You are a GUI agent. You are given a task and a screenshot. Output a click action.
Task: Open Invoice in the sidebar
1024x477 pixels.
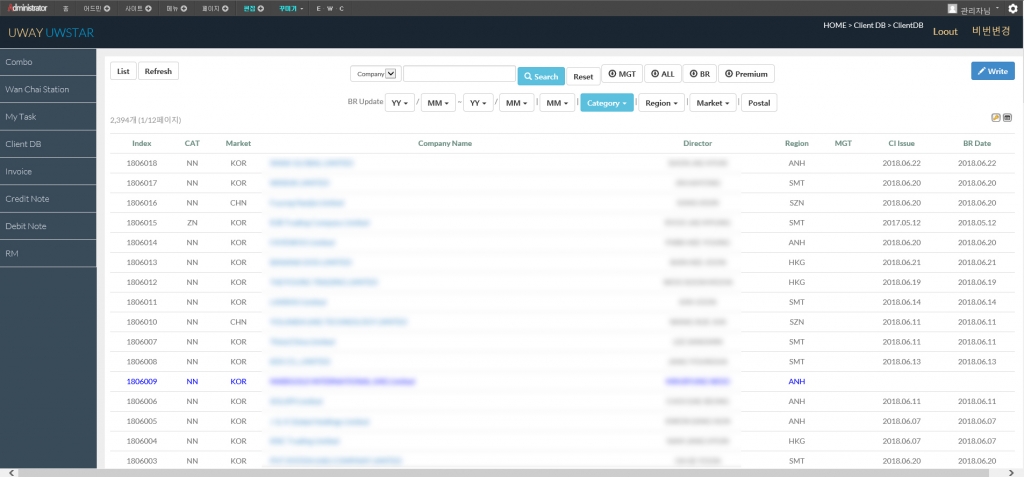(48, 171)
